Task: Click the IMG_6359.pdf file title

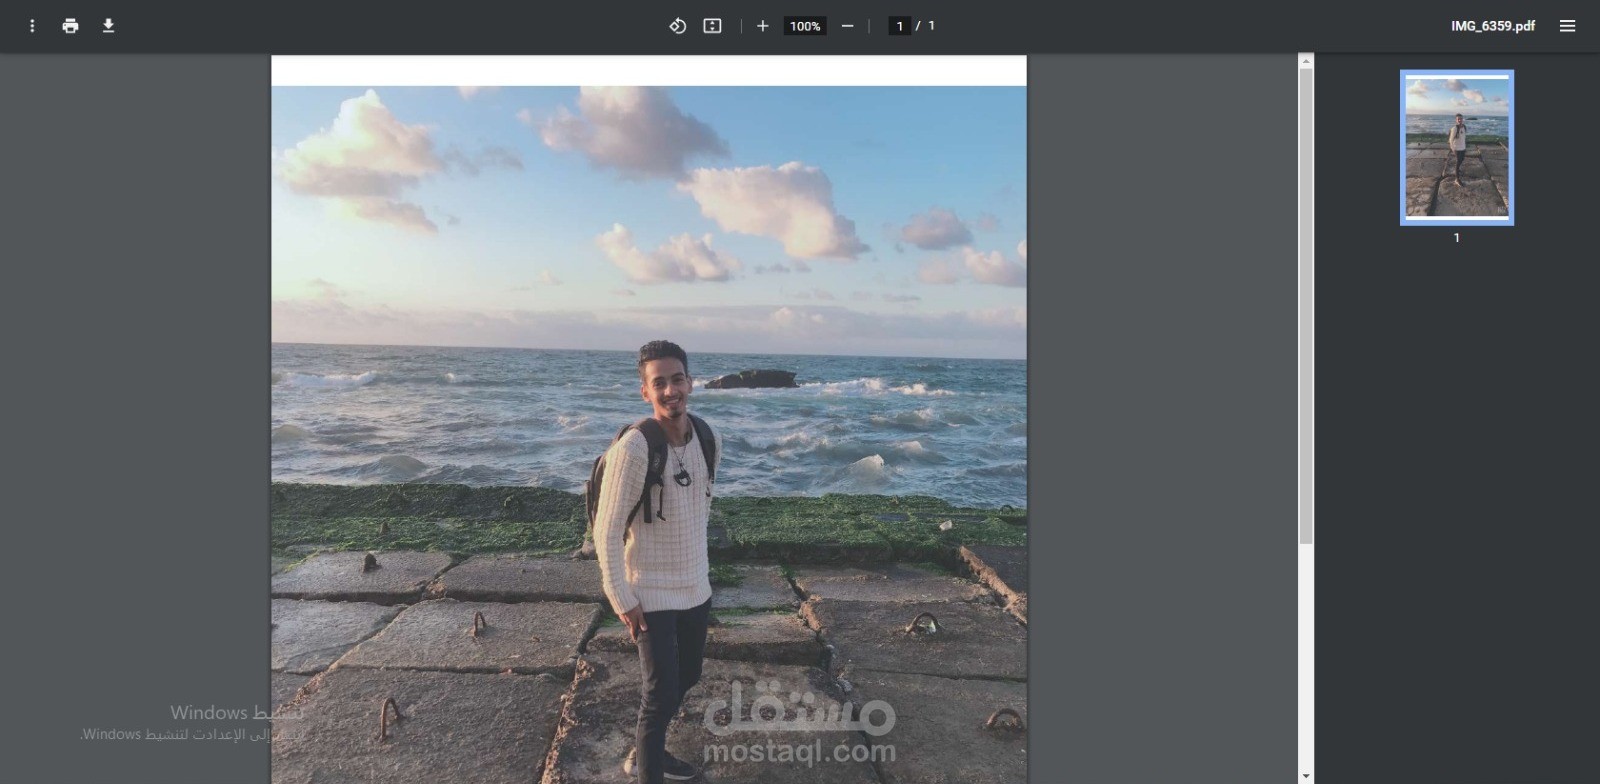Action: tap(1493, 26)
